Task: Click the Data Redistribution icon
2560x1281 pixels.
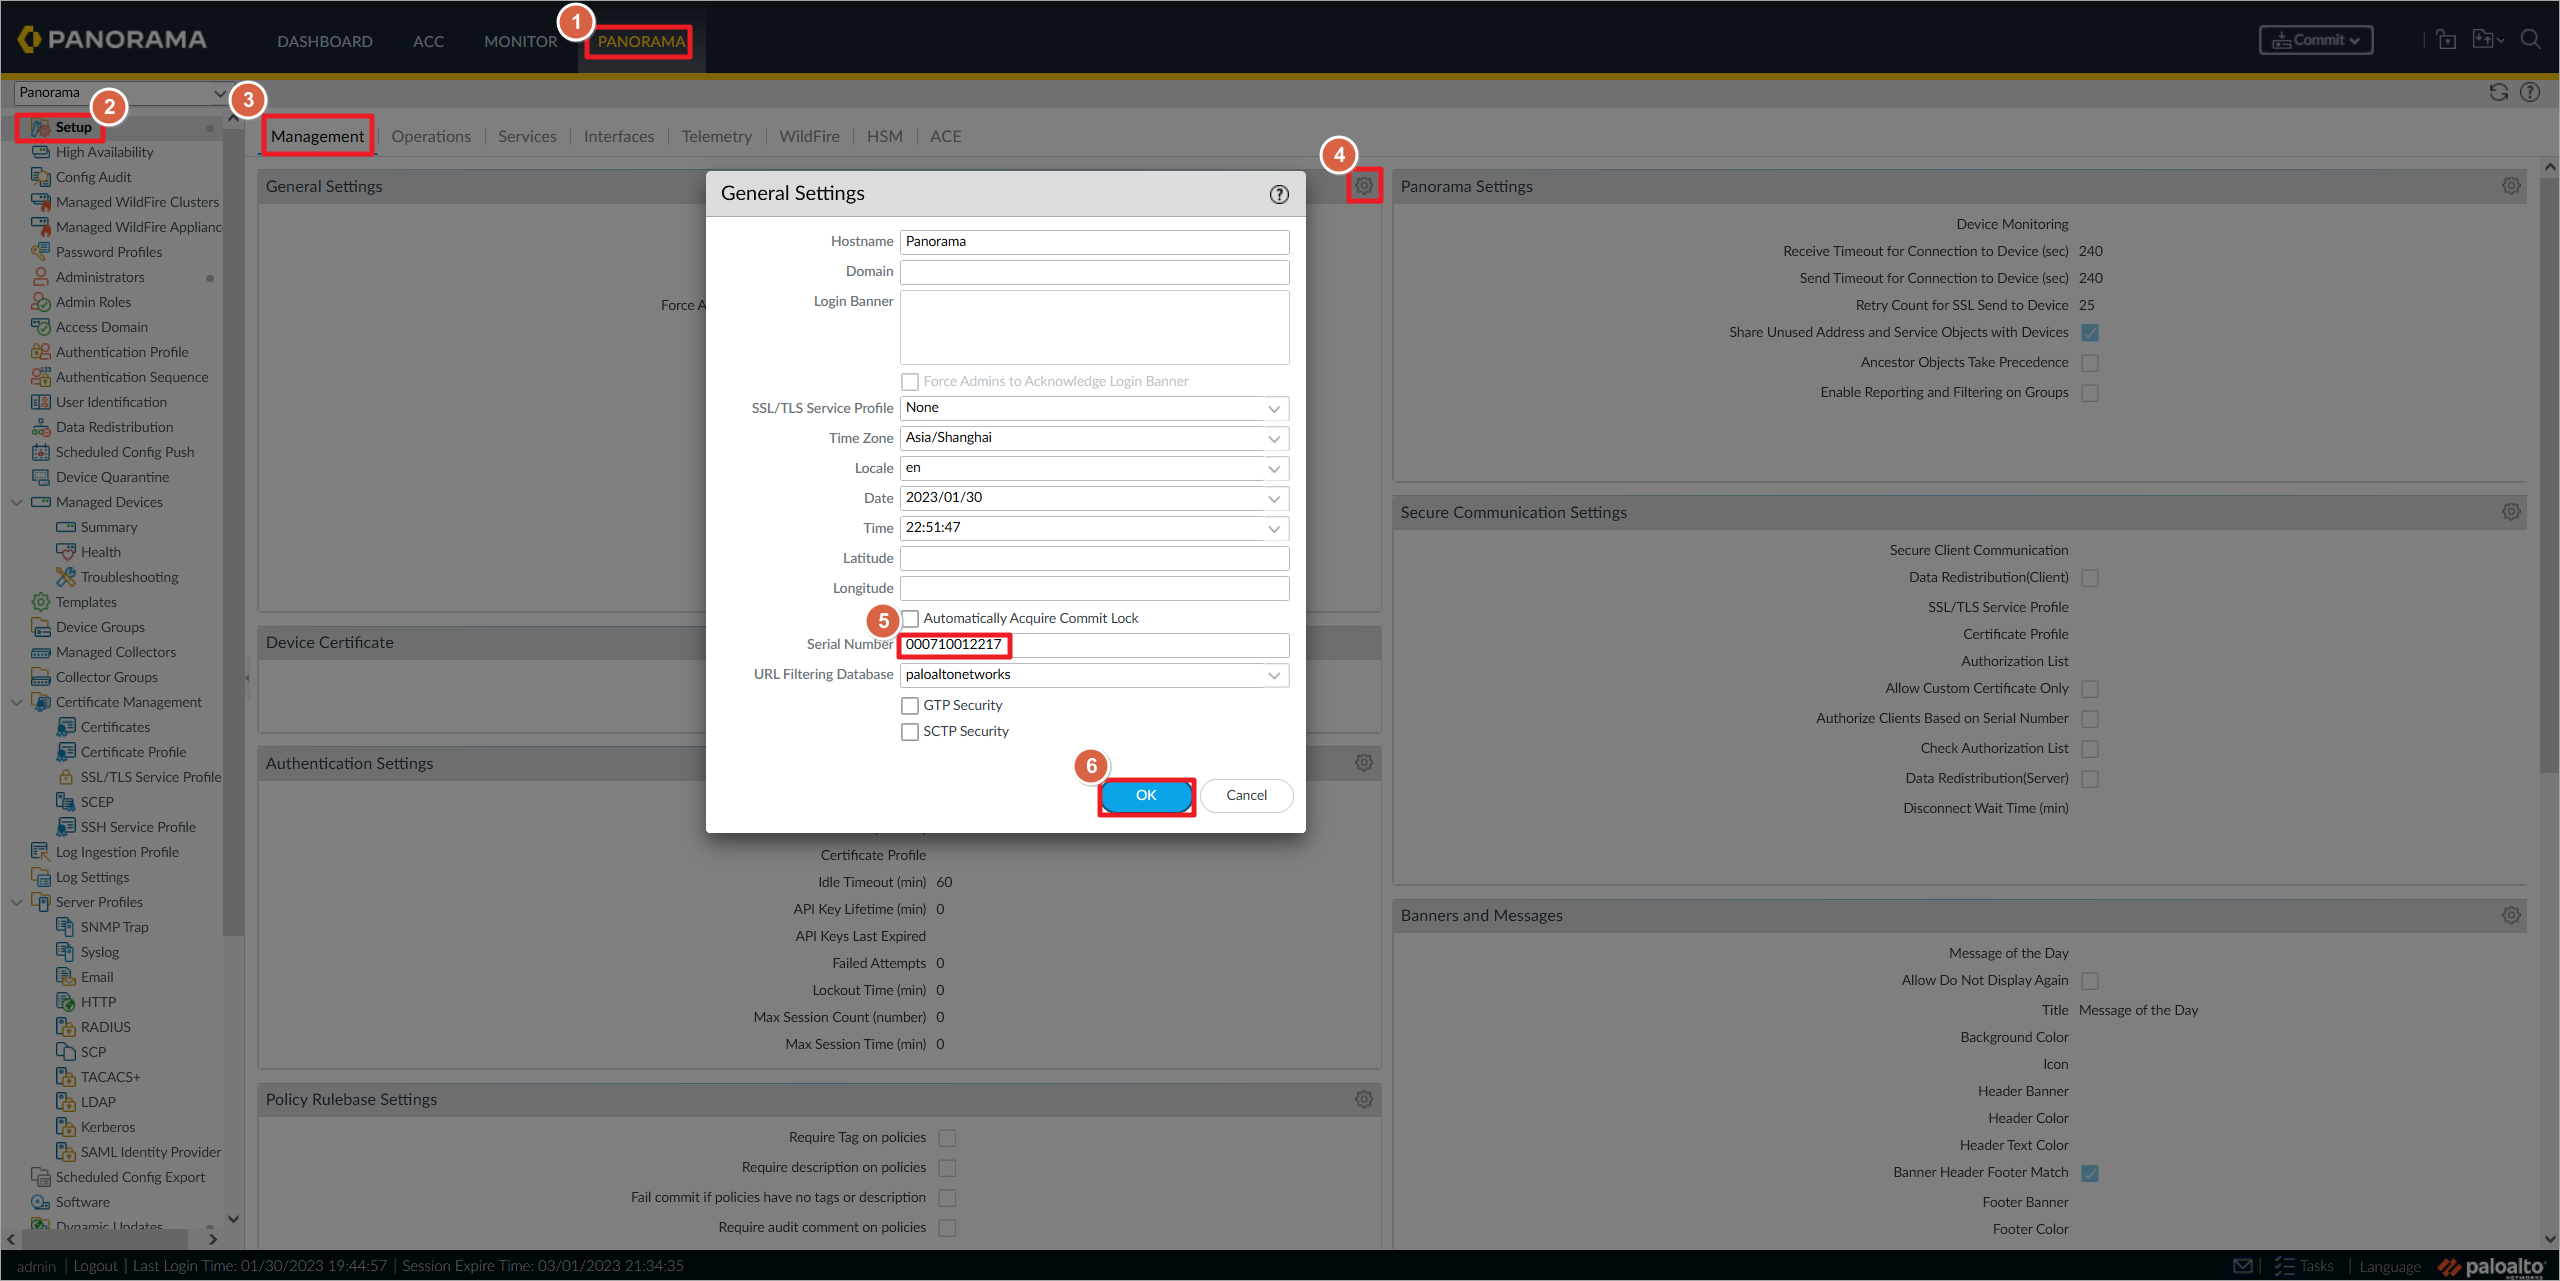Action: click(x=40, y=427)
